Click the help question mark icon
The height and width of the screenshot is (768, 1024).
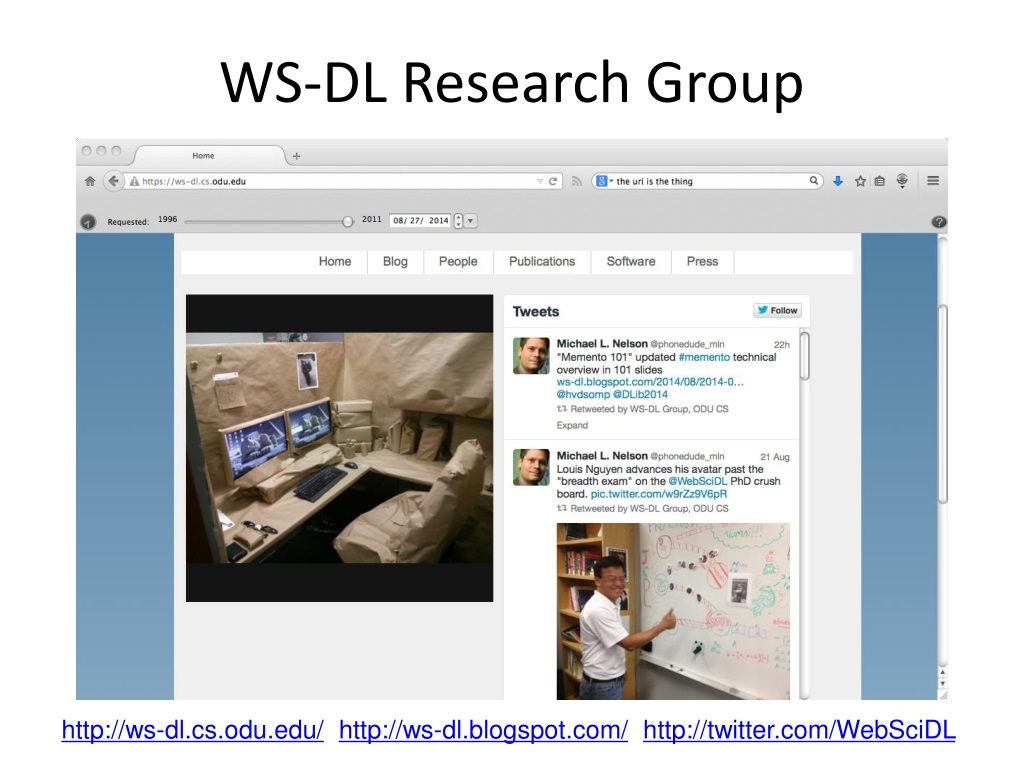[x=938, y=222]
